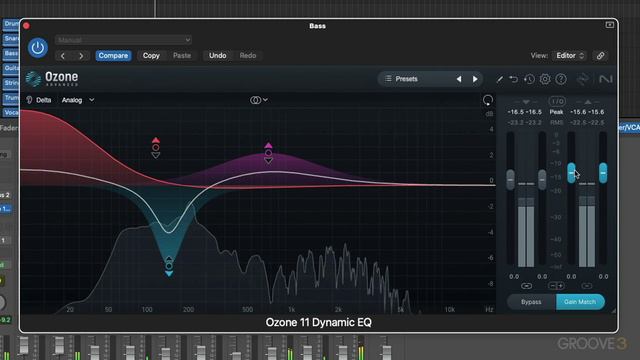
Task: Toggle the plugin power button
Action: 38,48
